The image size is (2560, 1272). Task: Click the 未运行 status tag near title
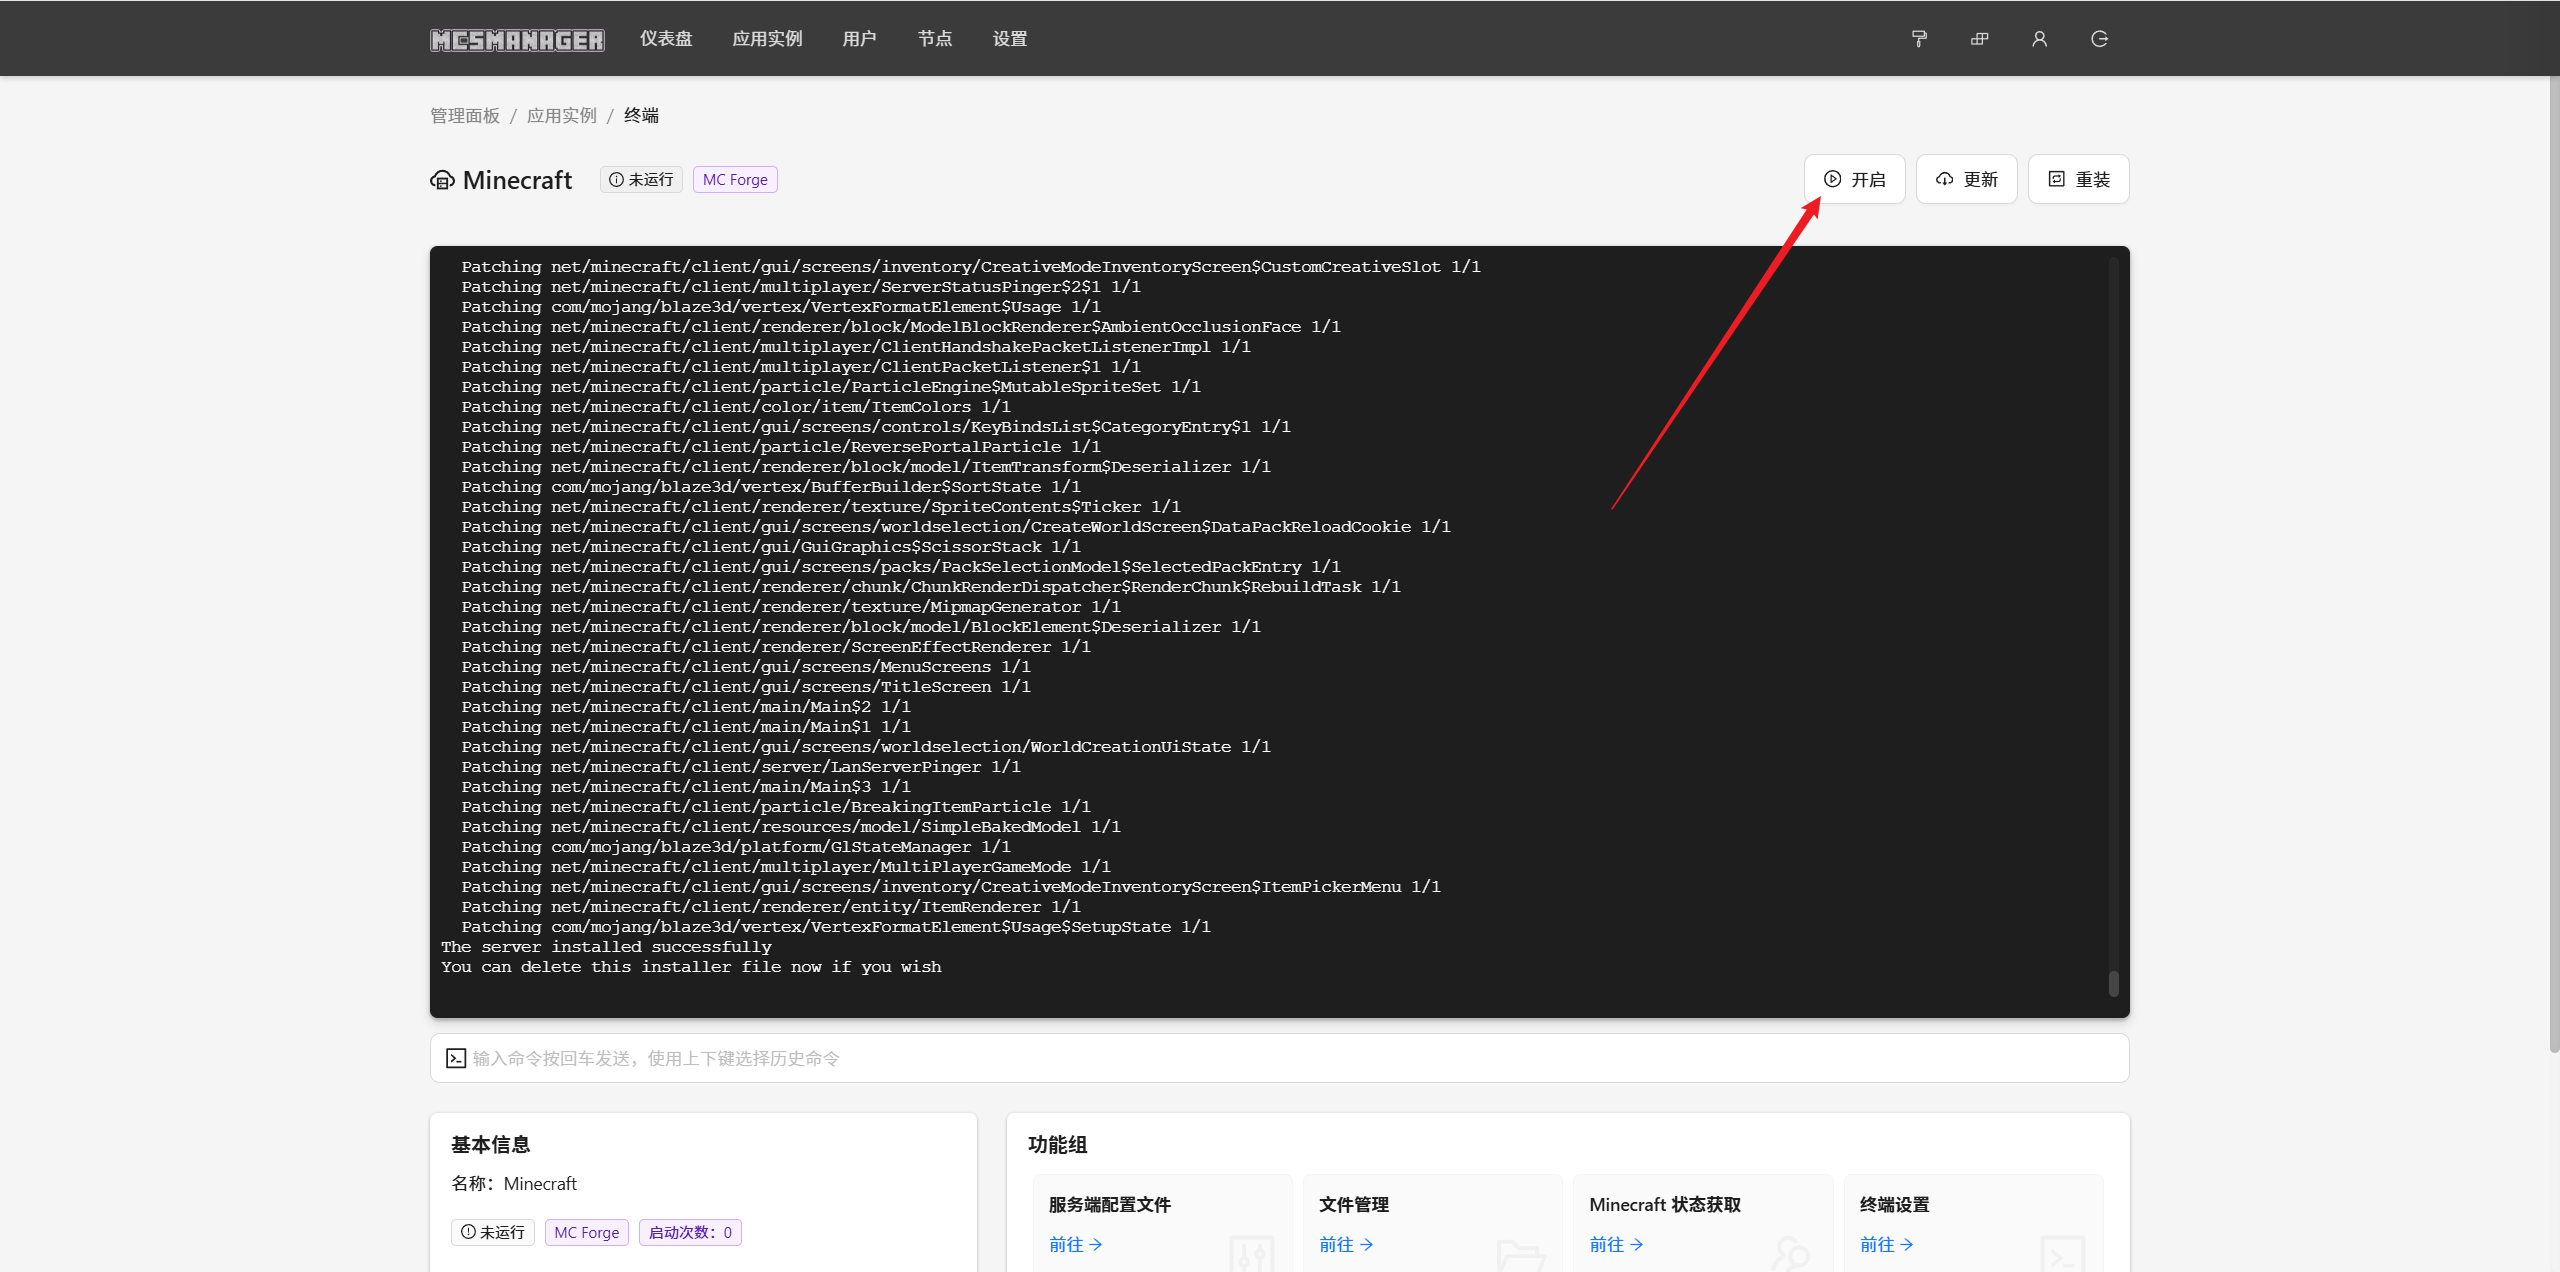pyautogui.click(x=641, y=180)
